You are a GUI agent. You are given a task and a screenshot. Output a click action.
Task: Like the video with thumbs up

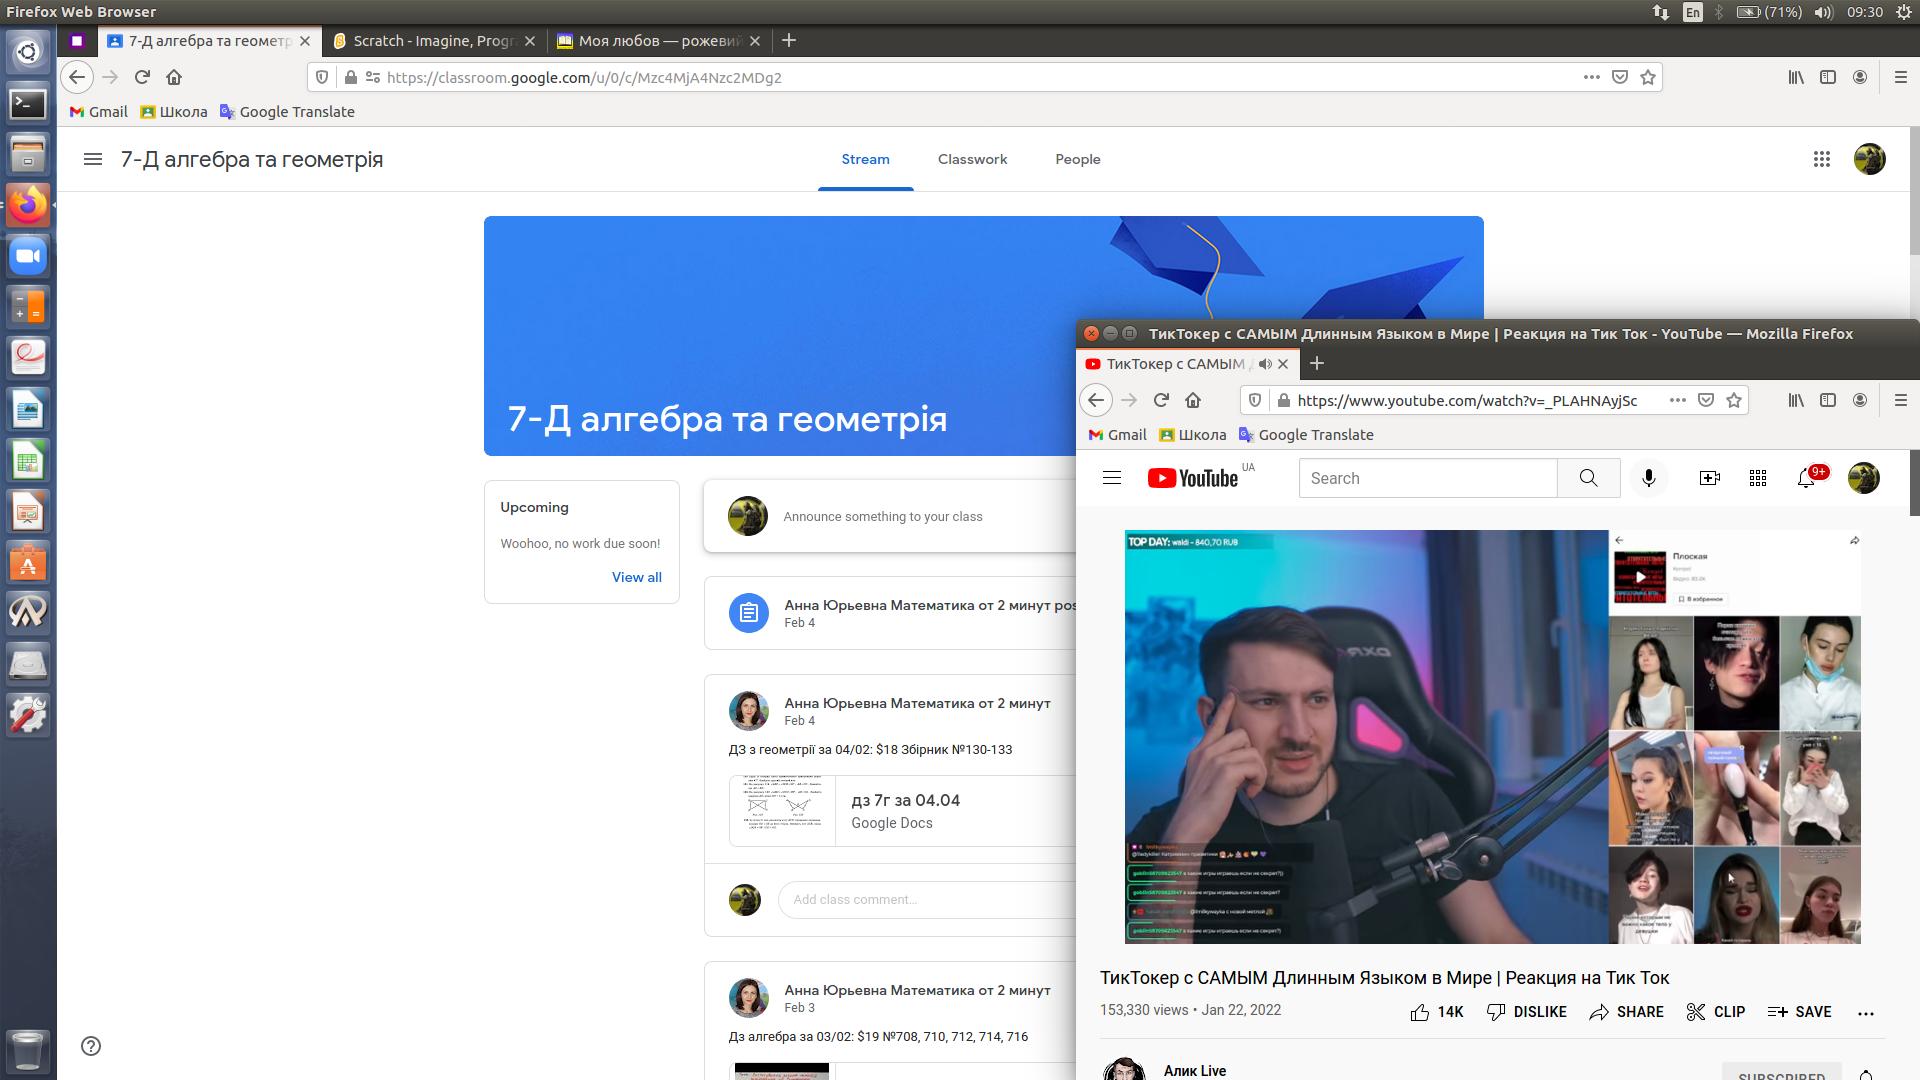(x=1420, y=1012)
